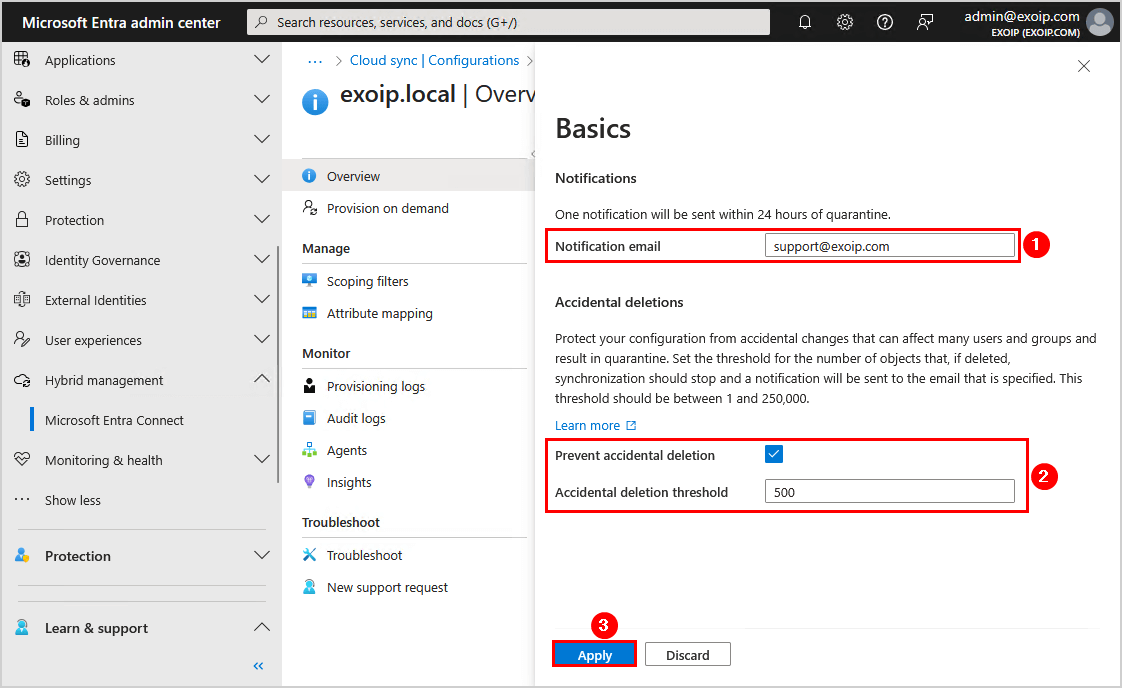Select the Overview menu item
1122x688 pixels.
409,175
